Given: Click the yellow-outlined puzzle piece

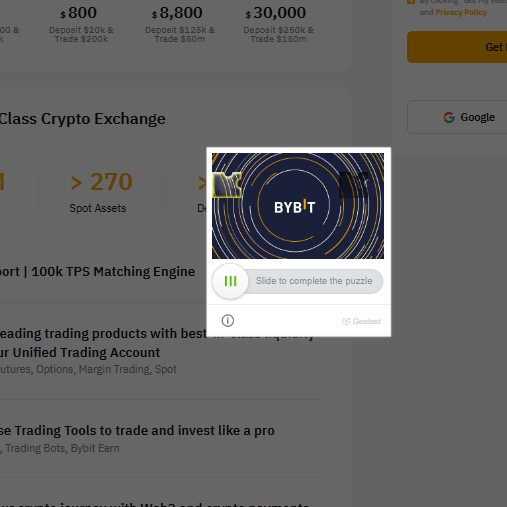Looking at the screenshot, I should (x=227, y=185).
